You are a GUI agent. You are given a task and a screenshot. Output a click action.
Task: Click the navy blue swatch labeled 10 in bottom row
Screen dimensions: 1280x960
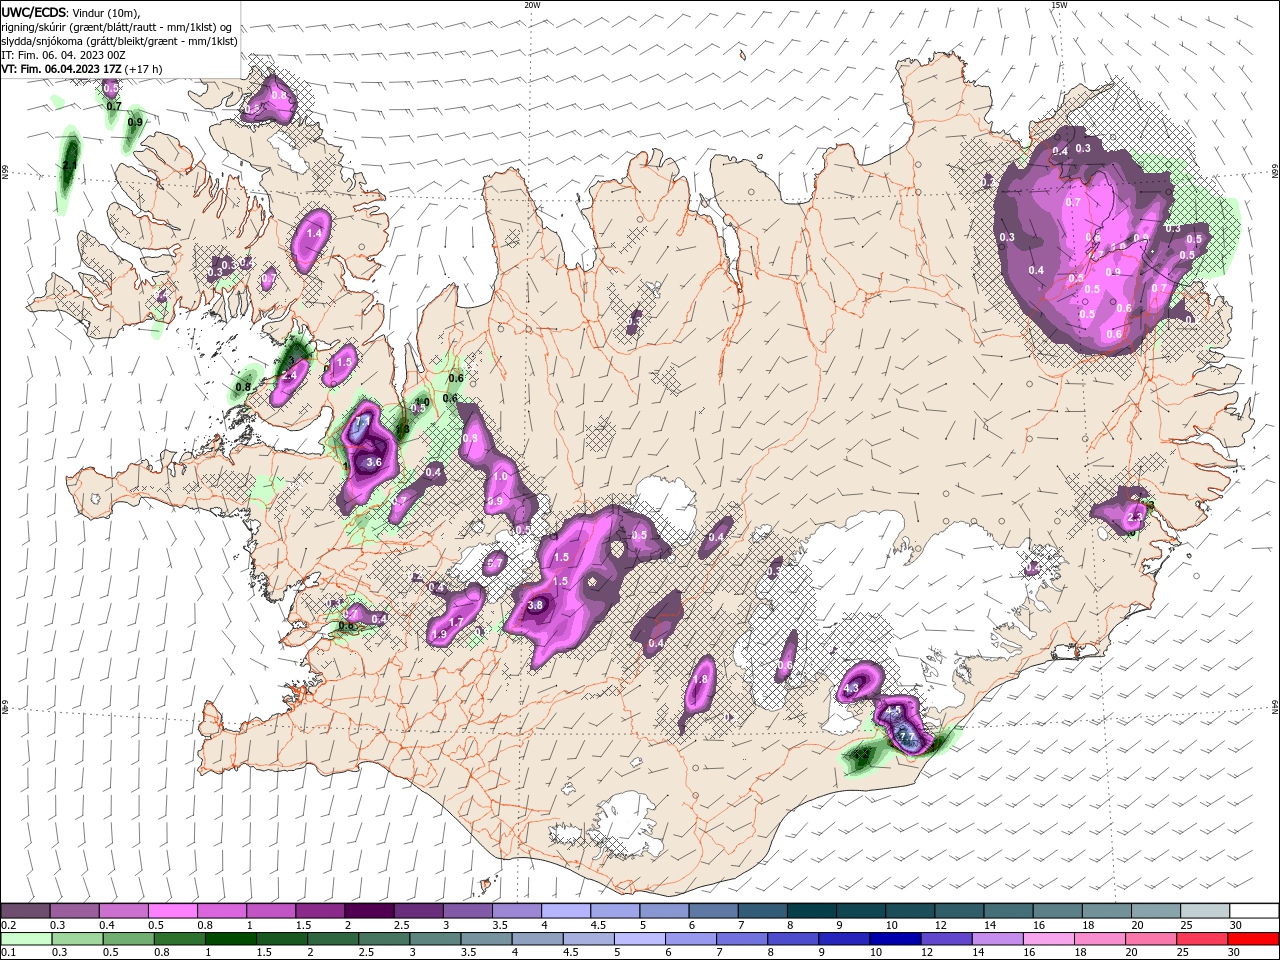[x=896, y=939]
